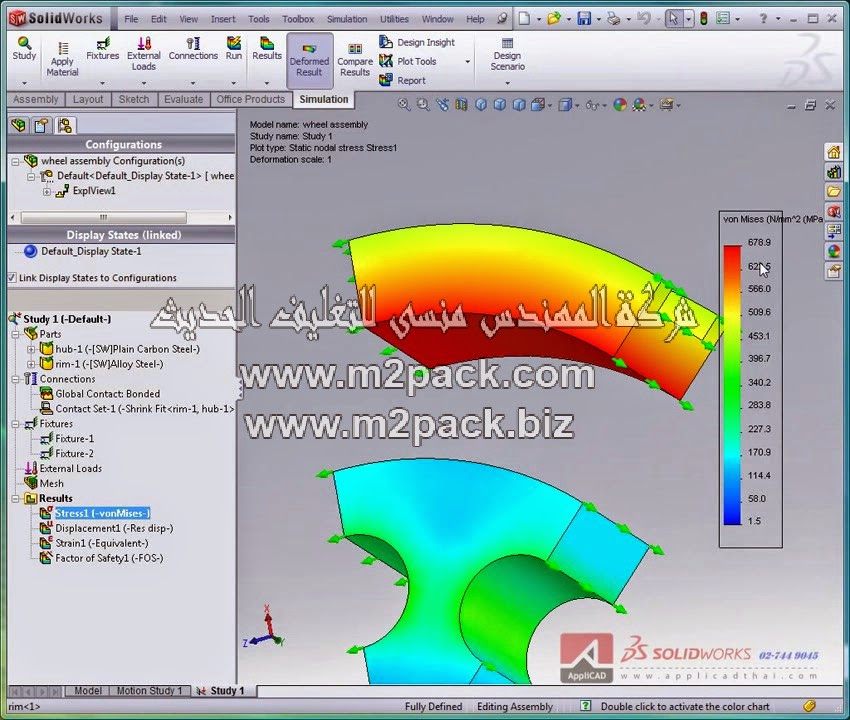Switch to the Evaluate tab

point(184,99)
